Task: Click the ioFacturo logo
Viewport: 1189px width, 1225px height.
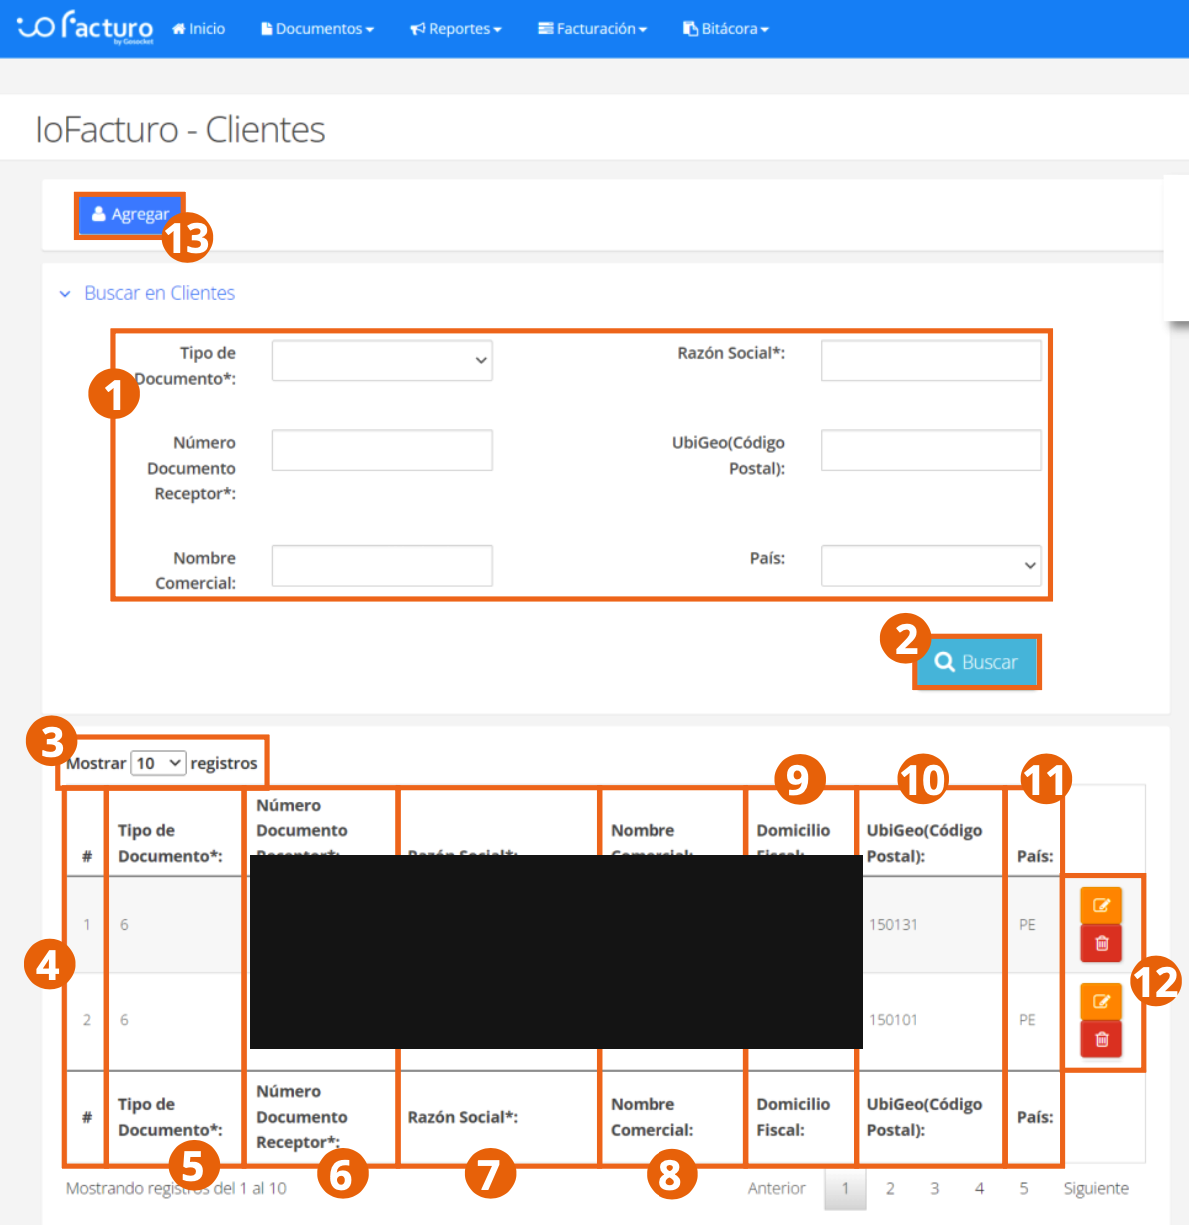Action: point(86,27)
